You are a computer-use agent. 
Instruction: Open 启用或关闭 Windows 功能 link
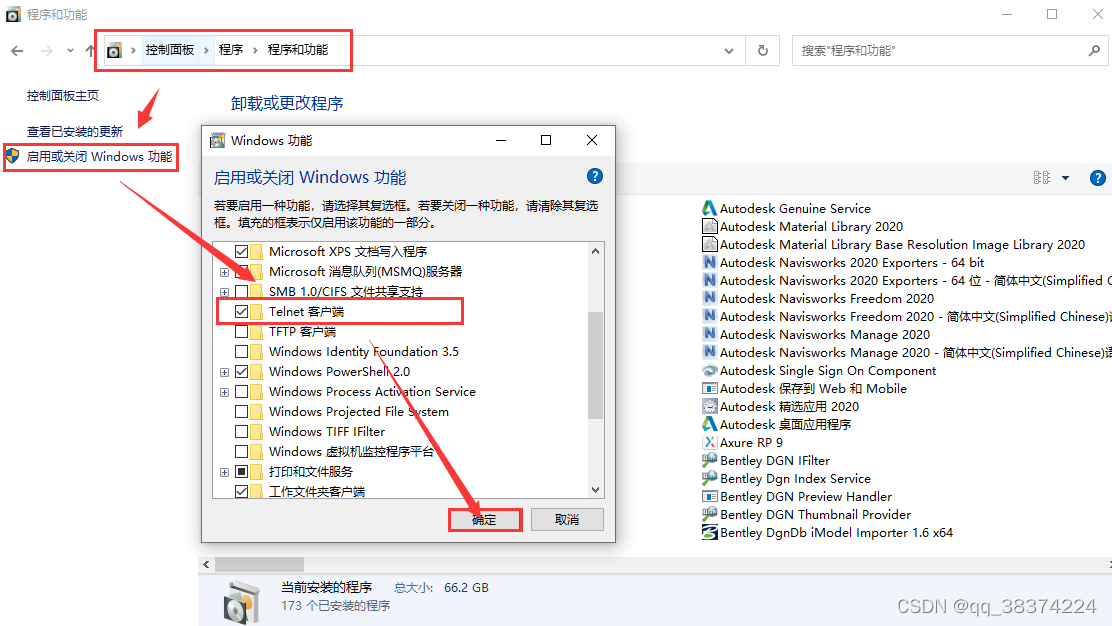[x=99, y=157]
